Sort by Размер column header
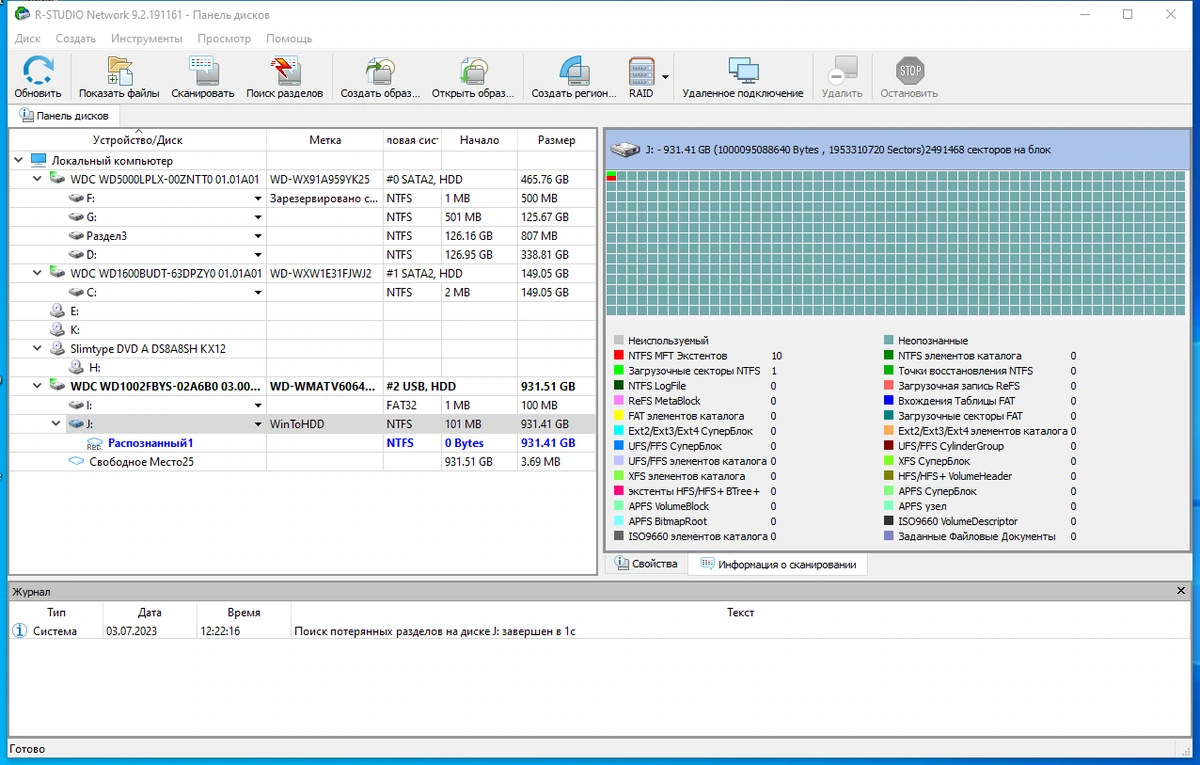This screenshot has height=765, width=1200. (557, 140)
